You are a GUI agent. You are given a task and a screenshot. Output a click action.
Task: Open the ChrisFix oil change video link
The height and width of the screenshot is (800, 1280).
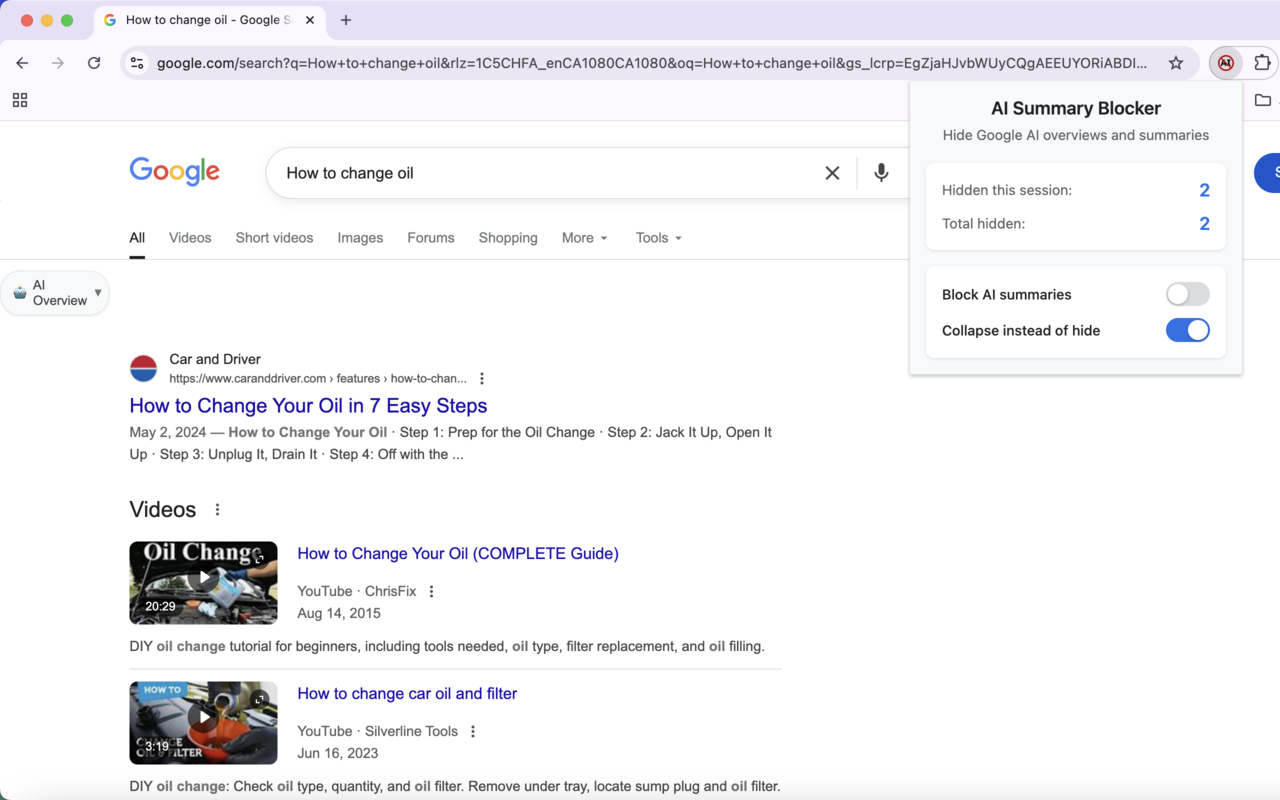click(x=457, y=553)
